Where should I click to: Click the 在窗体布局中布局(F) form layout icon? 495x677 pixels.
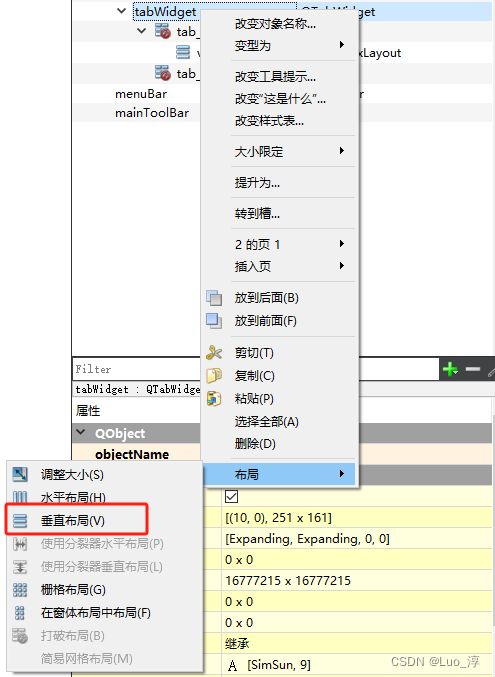tap(20, 612)
